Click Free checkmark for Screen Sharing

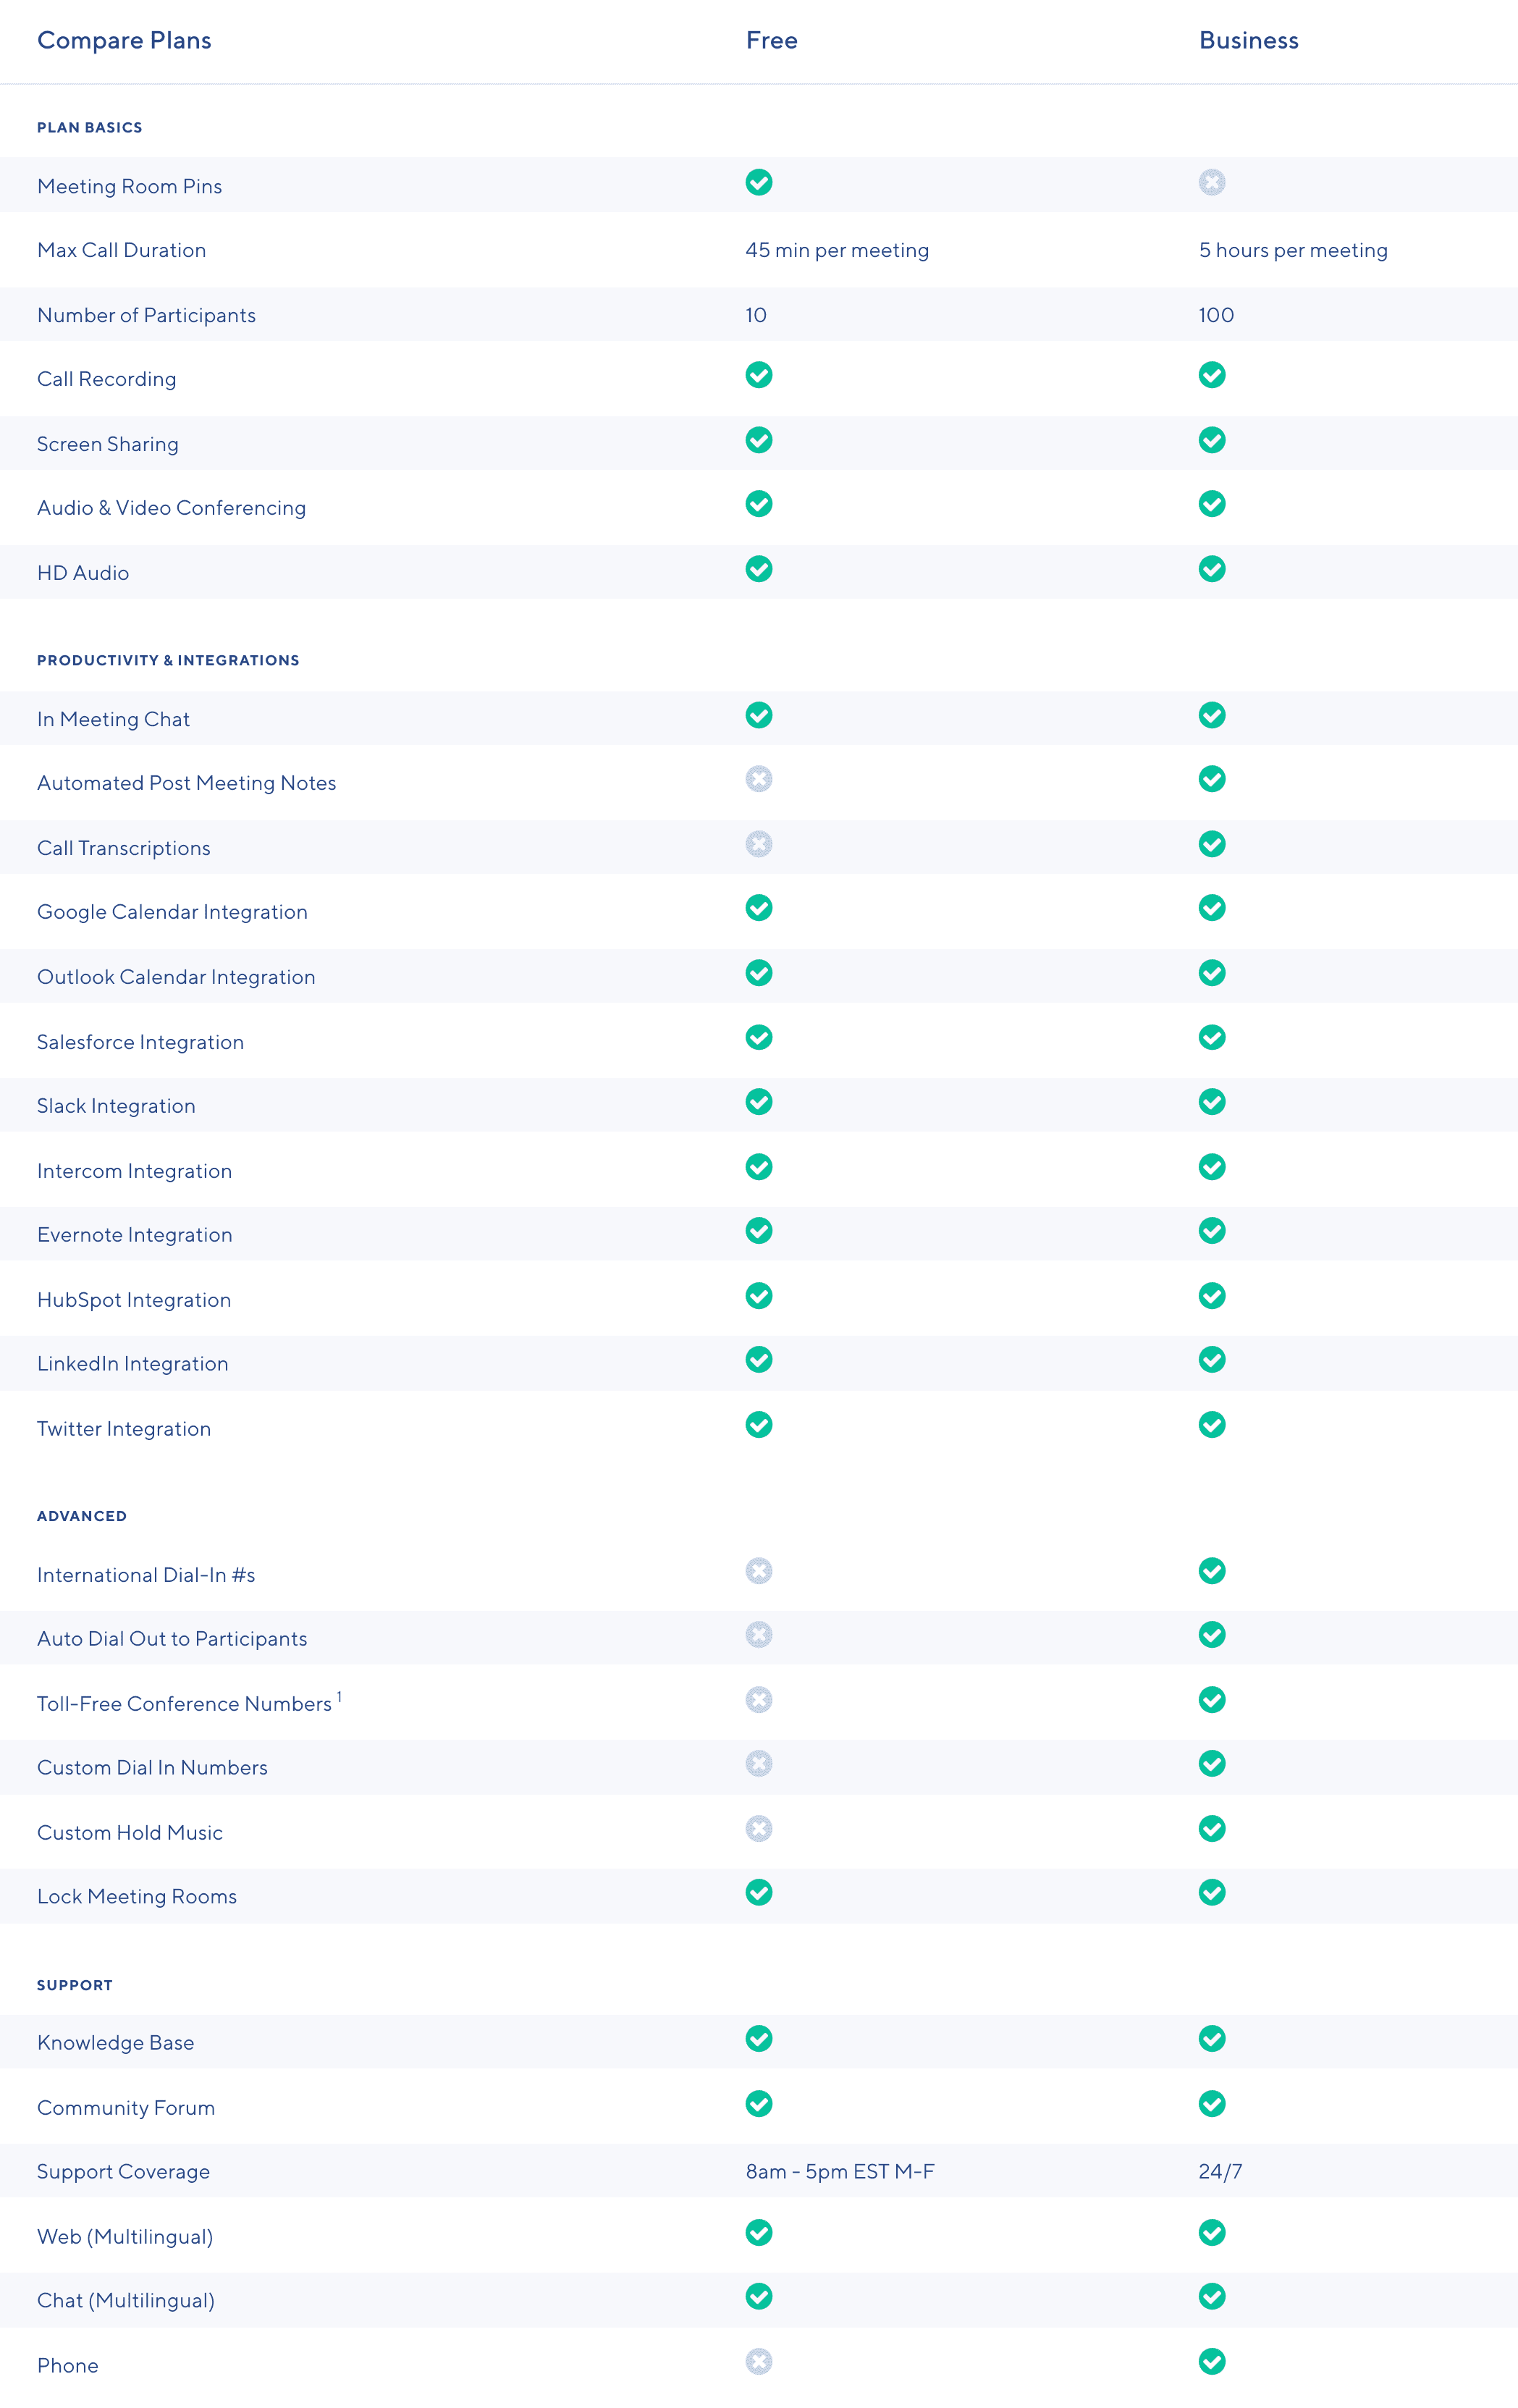pyautogui.click(x=759, y=440)
